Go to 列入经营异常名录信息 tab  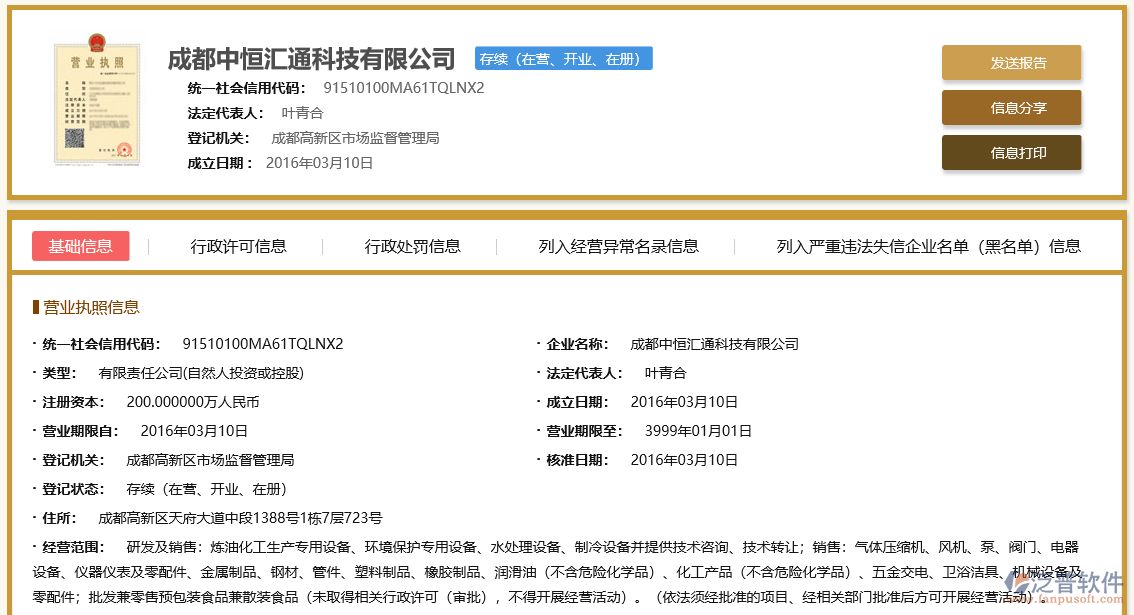(x=618, y=246)
